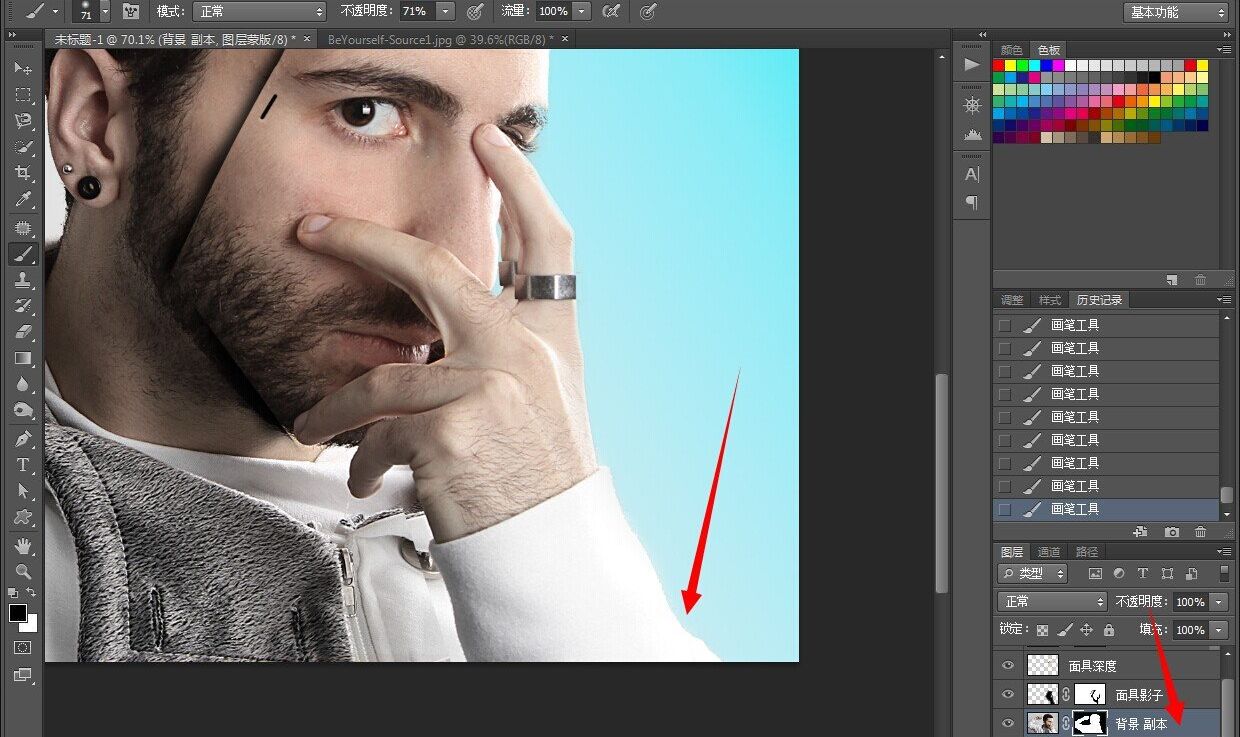Open the 流量 flow dropdown arrow
1240x737 pixels.
(581, 12)
